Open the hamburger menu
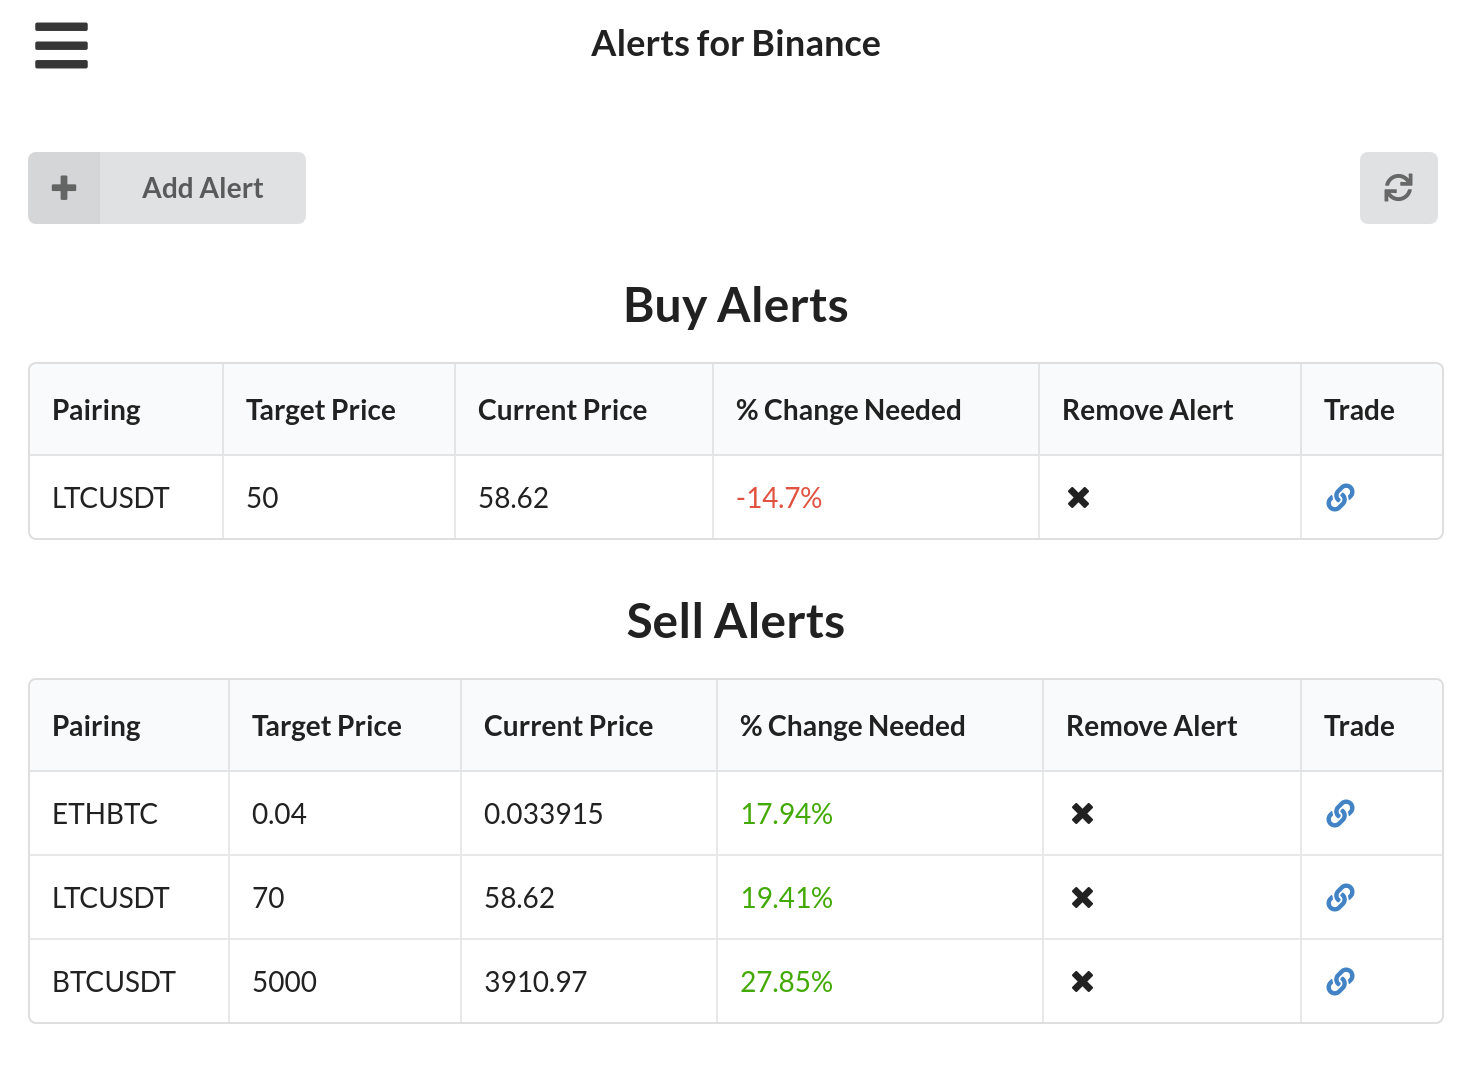Viewport: 1472px width, 1076px height. (61, 45)
